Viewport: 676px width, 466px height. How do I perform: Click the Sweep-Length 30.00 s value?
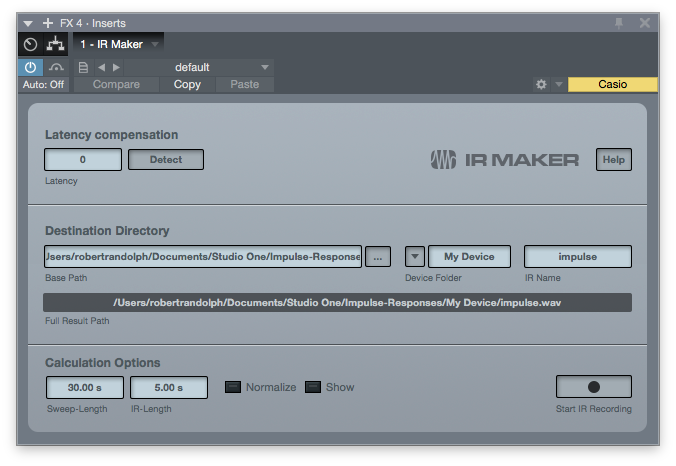pos(84,387)
